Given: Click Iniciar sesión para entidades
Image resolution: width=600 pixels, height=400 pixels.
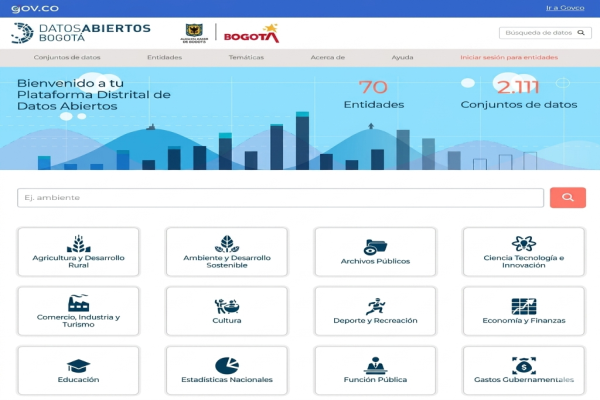Looking at the screenshot, I should [x=509, y=57].
